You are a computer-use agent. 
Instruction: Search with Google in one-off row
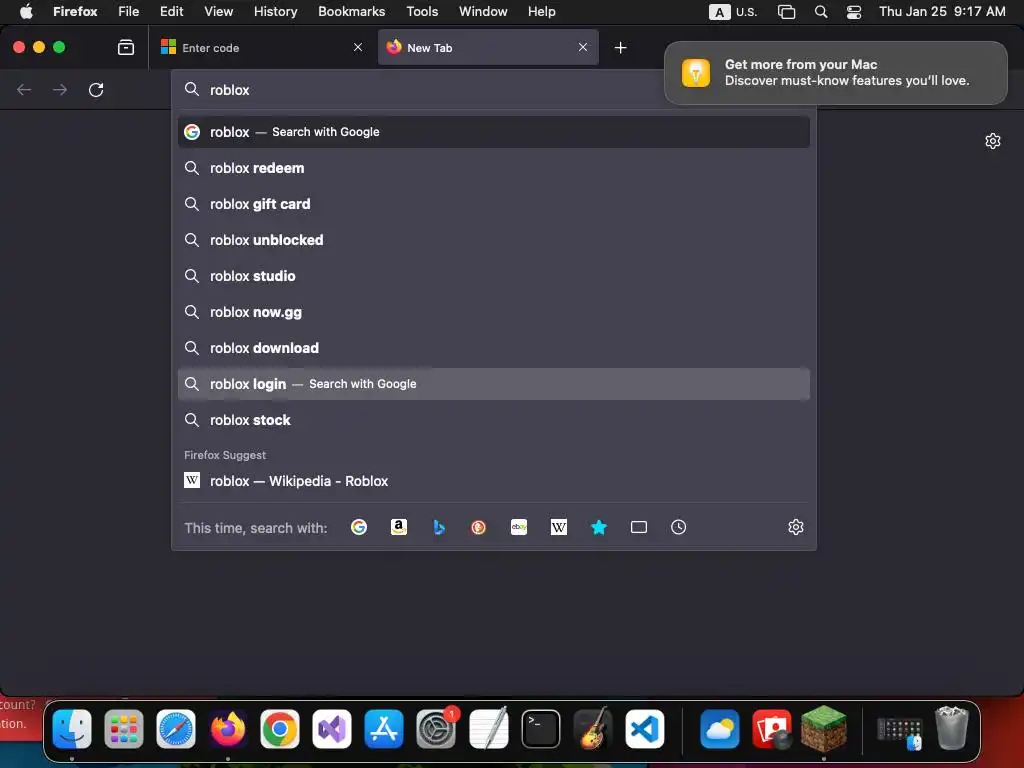coord(359,527)
